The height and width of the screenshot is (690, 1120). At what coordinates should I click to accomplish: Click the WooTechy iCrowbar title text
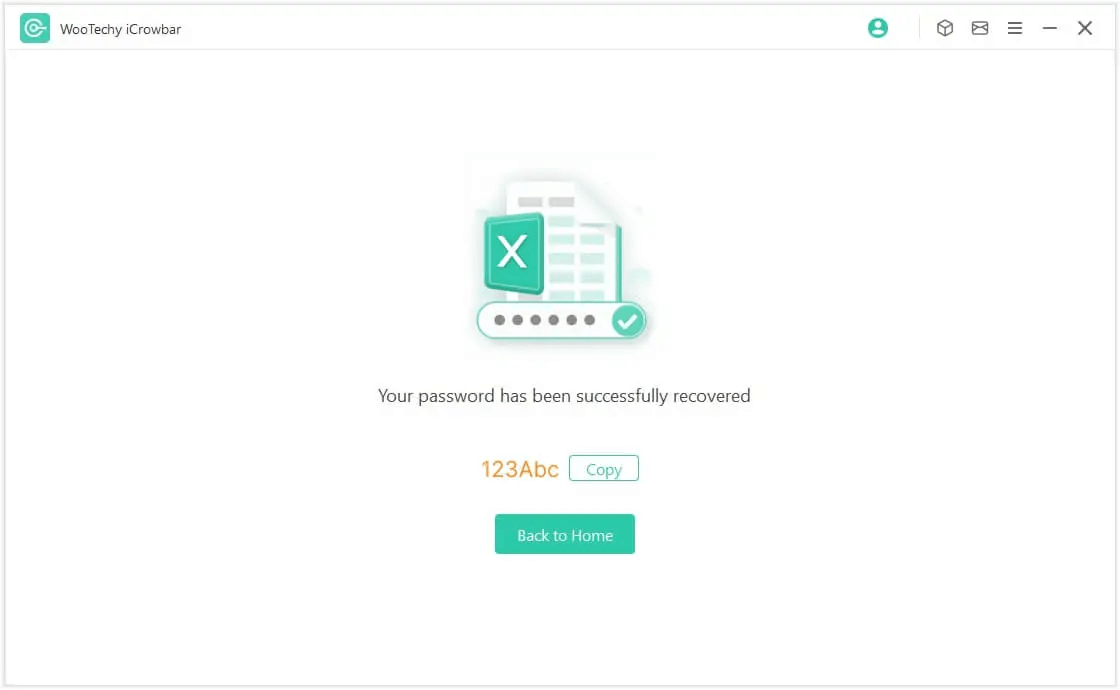pyautogui.click(x=120, y=29)
